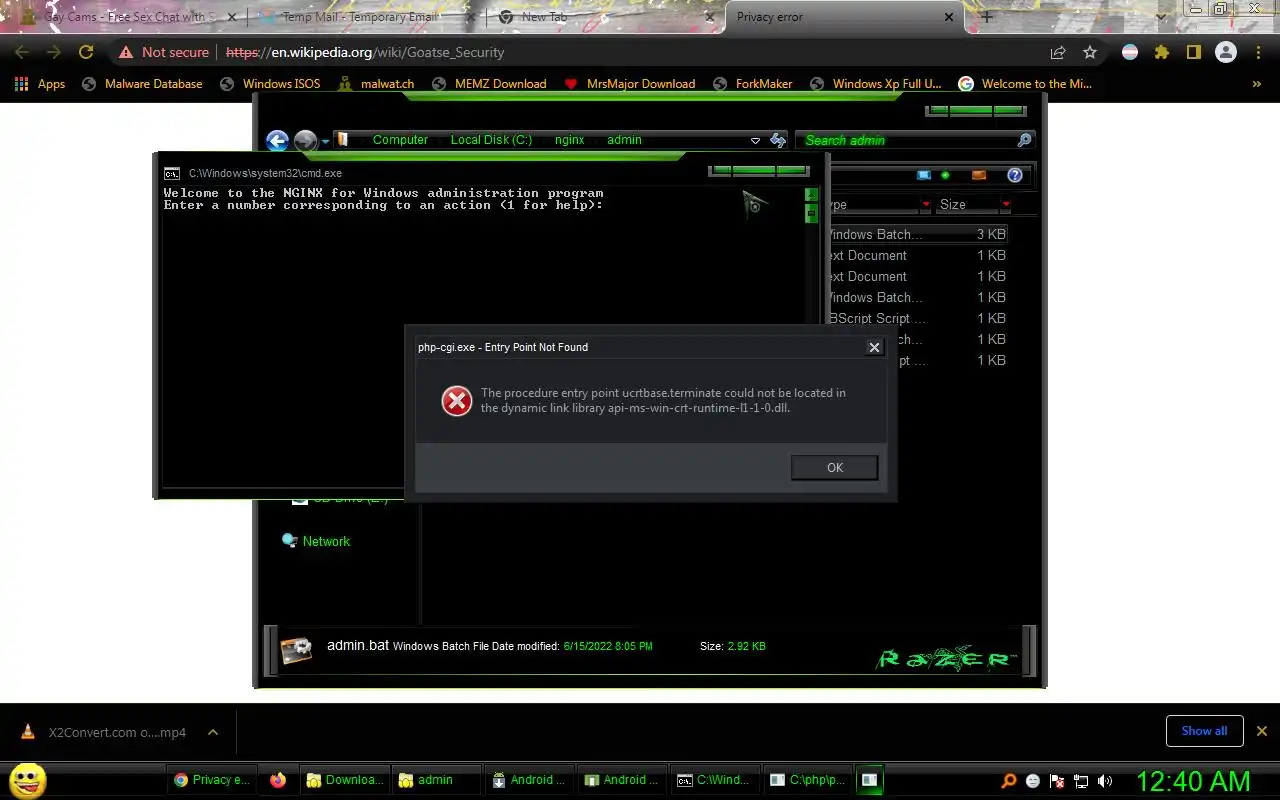Screen dimensions: 1280x800
Task: Open Explorer recent locations dropdown arrow
Action: point(325,142)
